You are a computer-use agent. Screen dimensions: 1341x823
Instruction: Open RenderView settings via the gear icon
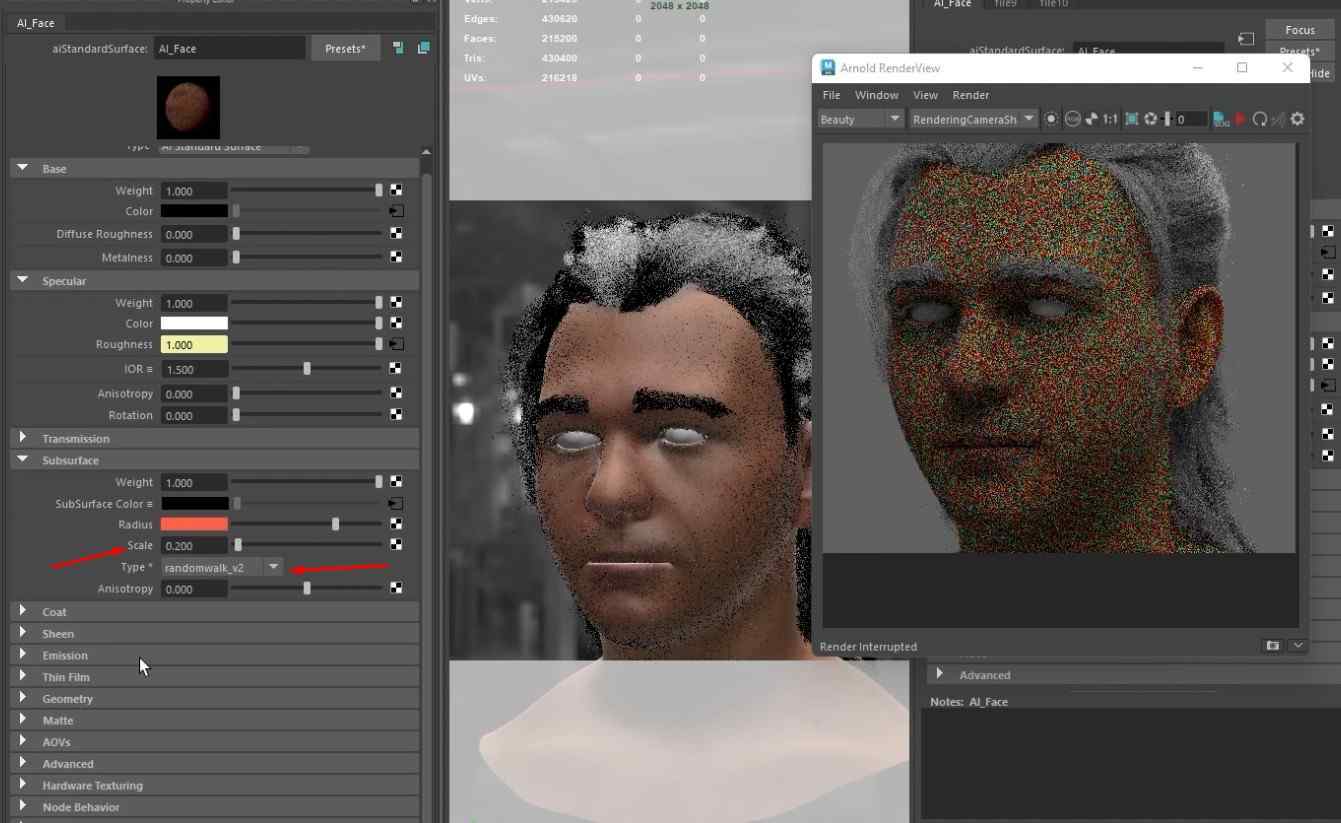tap(1297, 119)
